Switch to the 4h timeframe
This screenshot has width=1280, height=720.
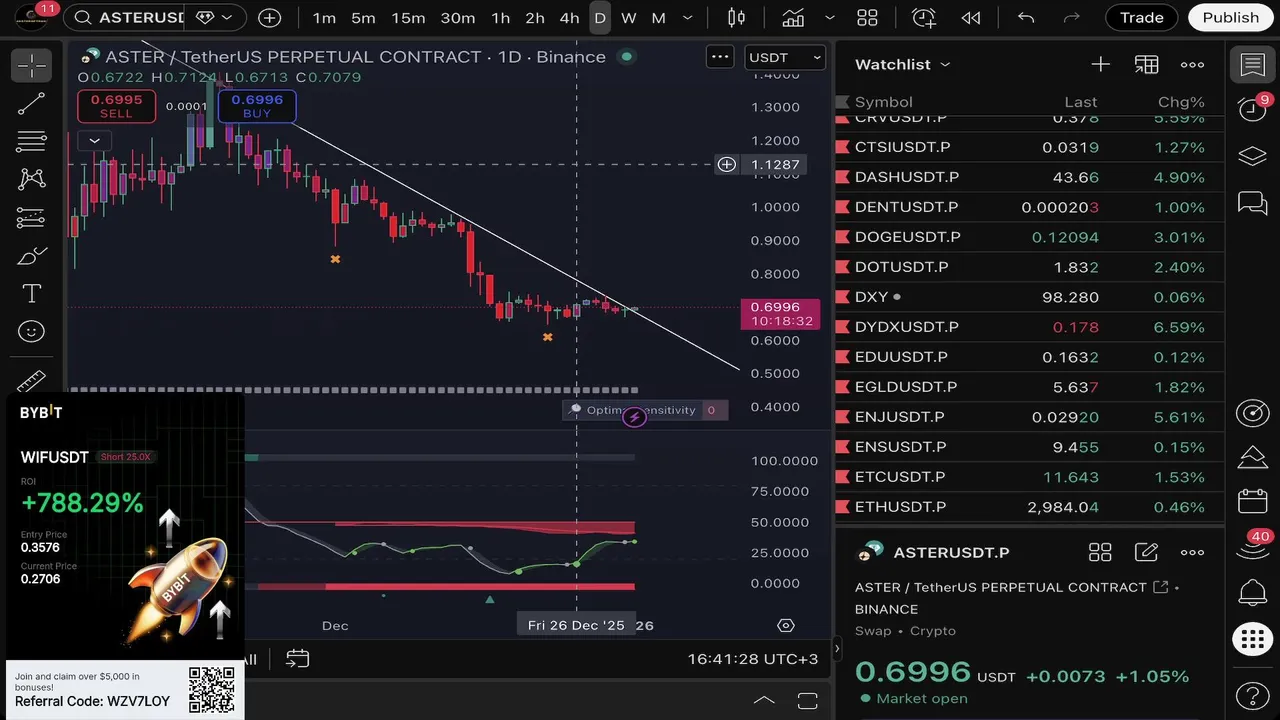pos(569,18)
